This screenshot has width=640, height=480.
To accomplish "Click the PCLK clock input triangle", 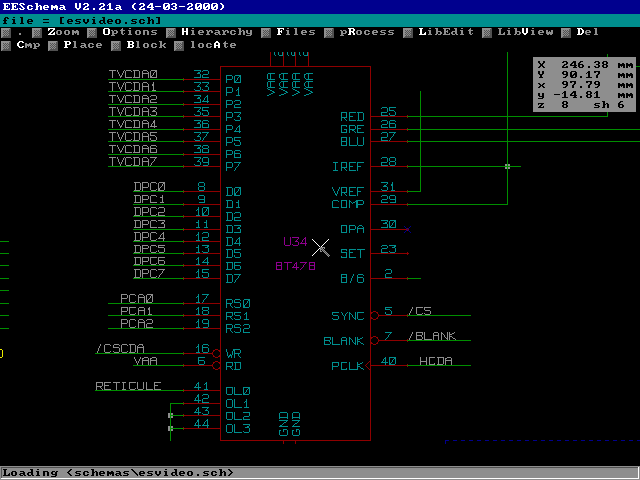I will coord(368,366).
